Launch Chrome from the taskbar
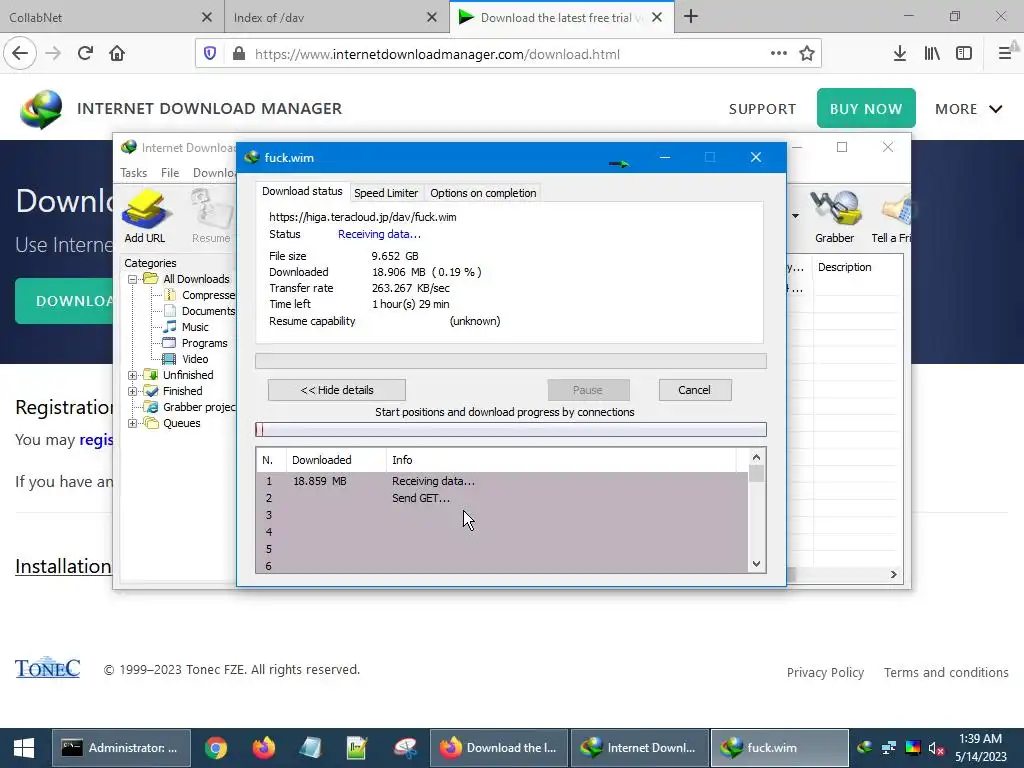 (x=216, y=748)
